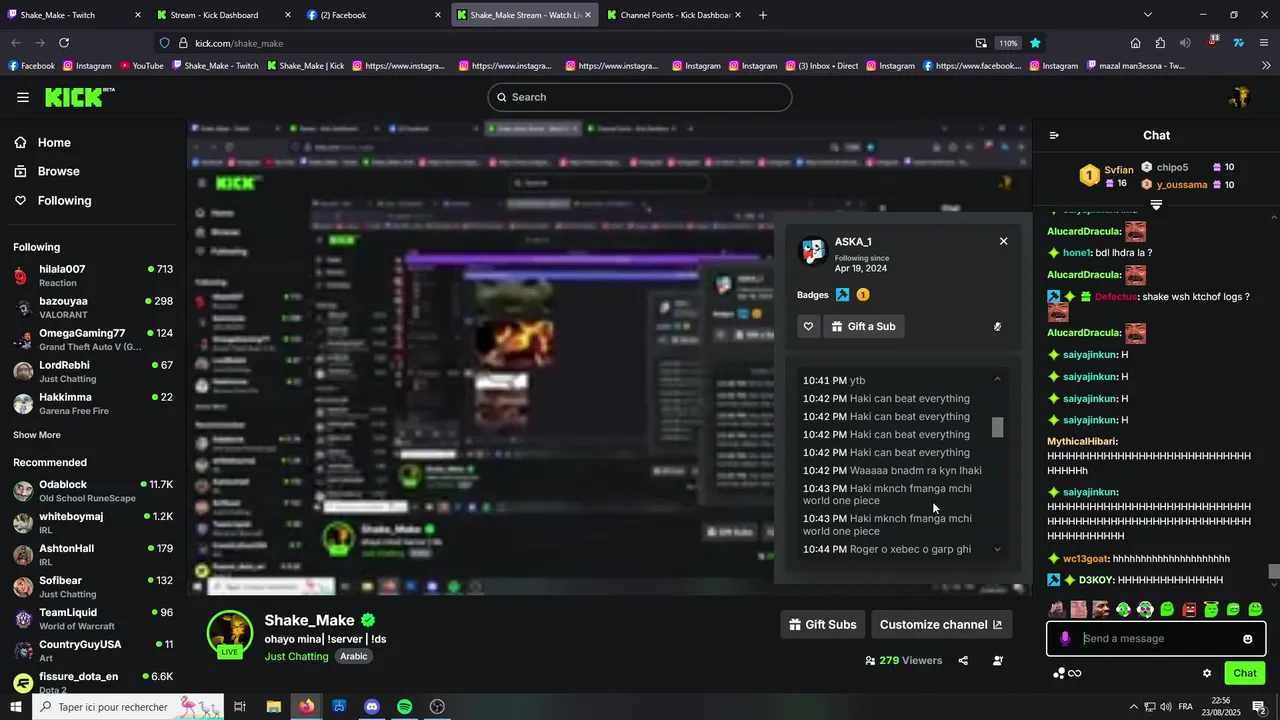Open Odablock recommended channel

(93, 491)
